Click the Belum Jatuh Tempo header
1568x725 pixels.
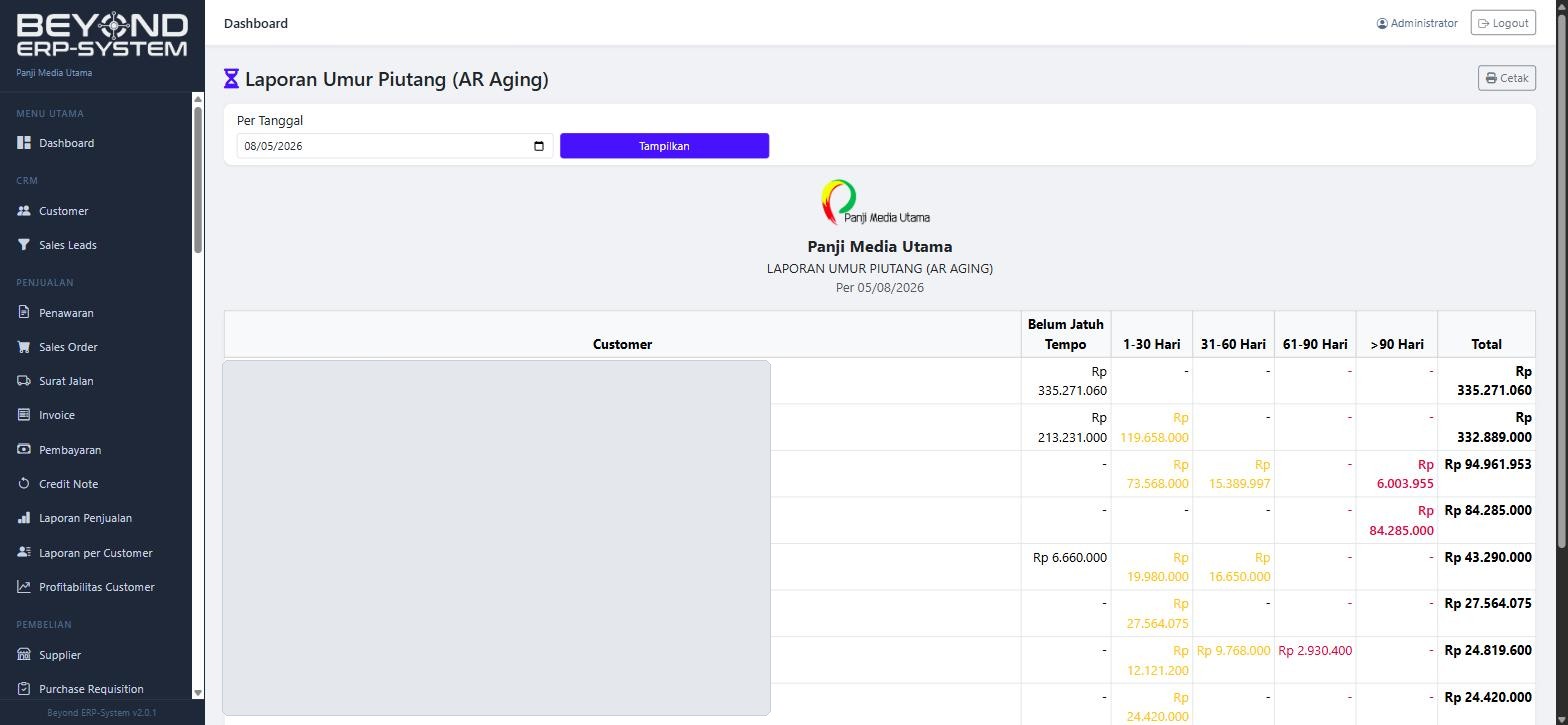pyautogui.click(x=1065, y=334)
